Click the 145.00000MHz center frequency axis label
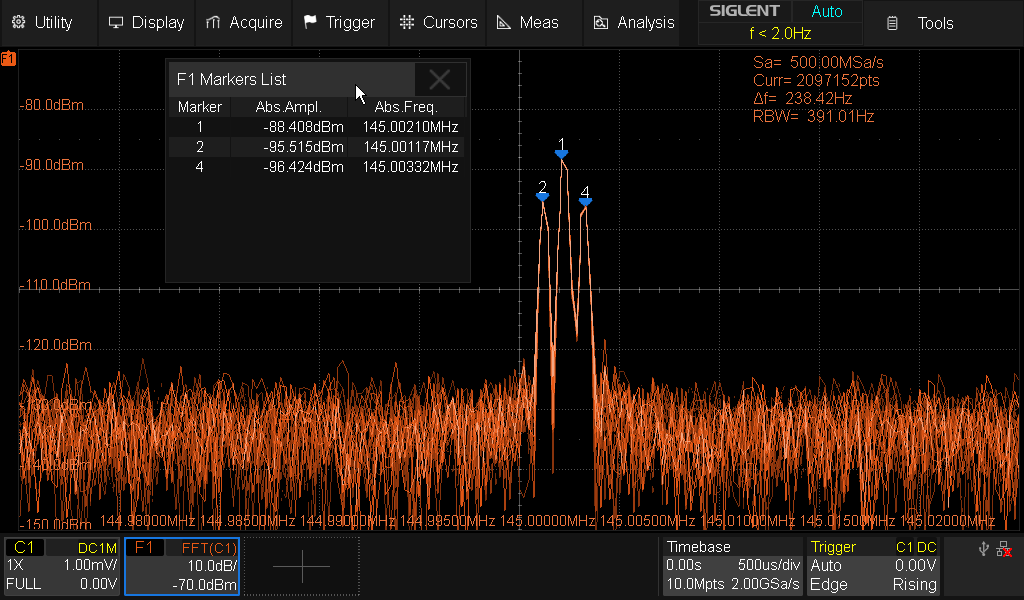The width and height of the screenshot is (1024, 600). (x=547, y=522)
